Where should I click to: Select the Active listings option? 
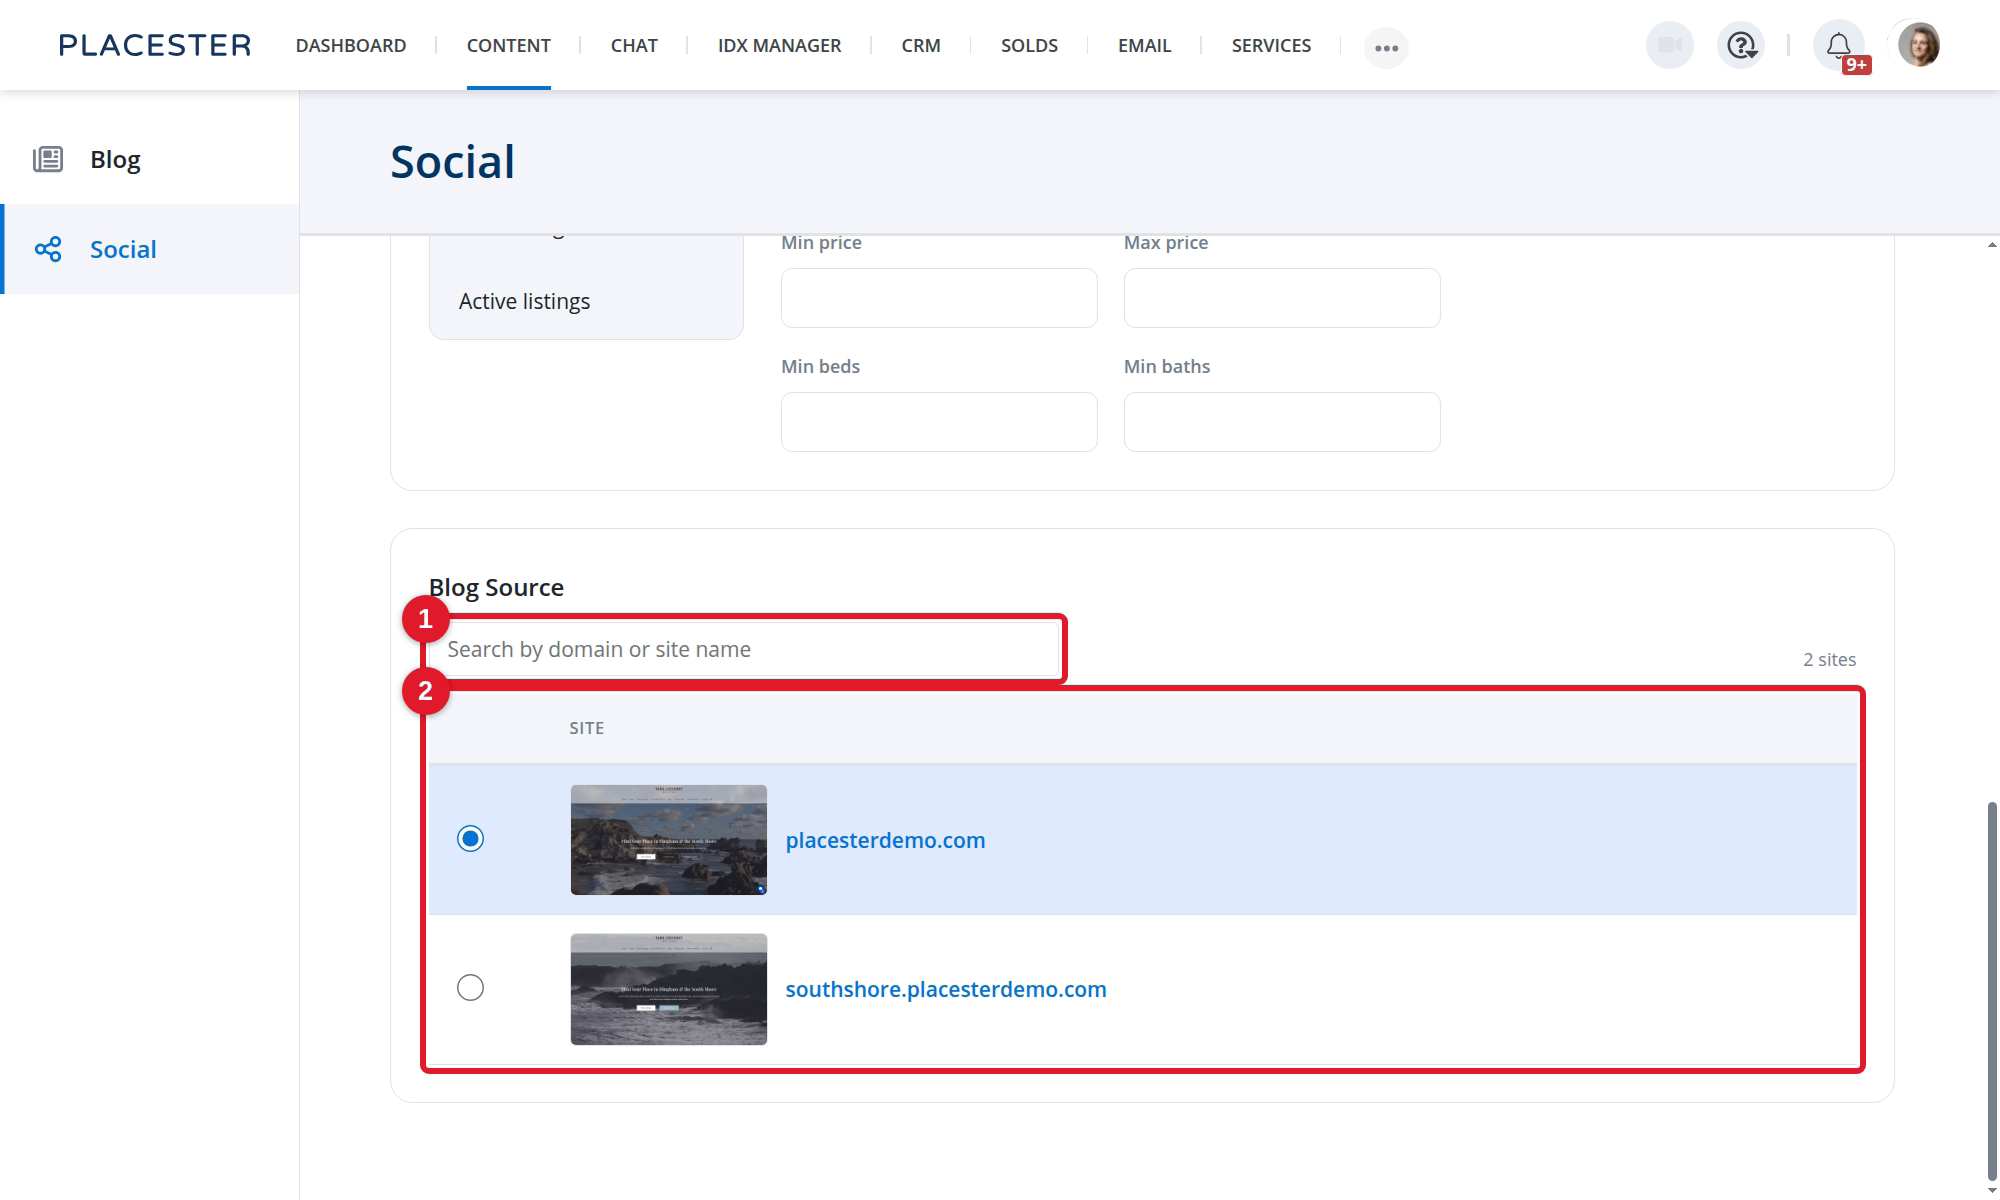tap(524, 301)
